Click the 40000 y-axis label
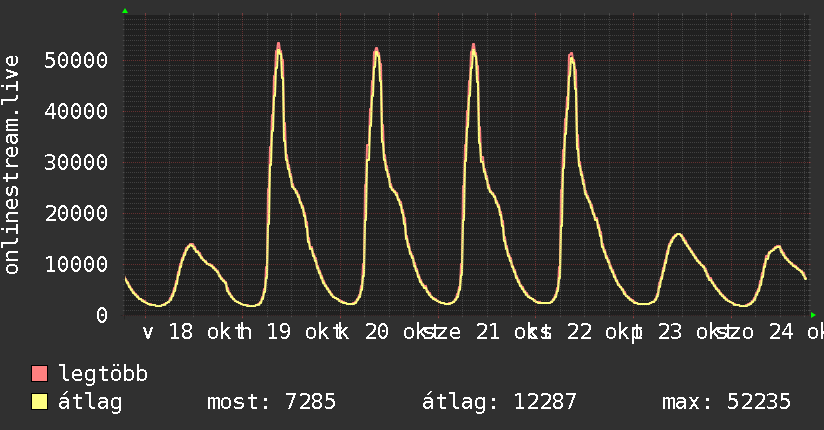This screenshot has height=430, width=824. point(76,111)
